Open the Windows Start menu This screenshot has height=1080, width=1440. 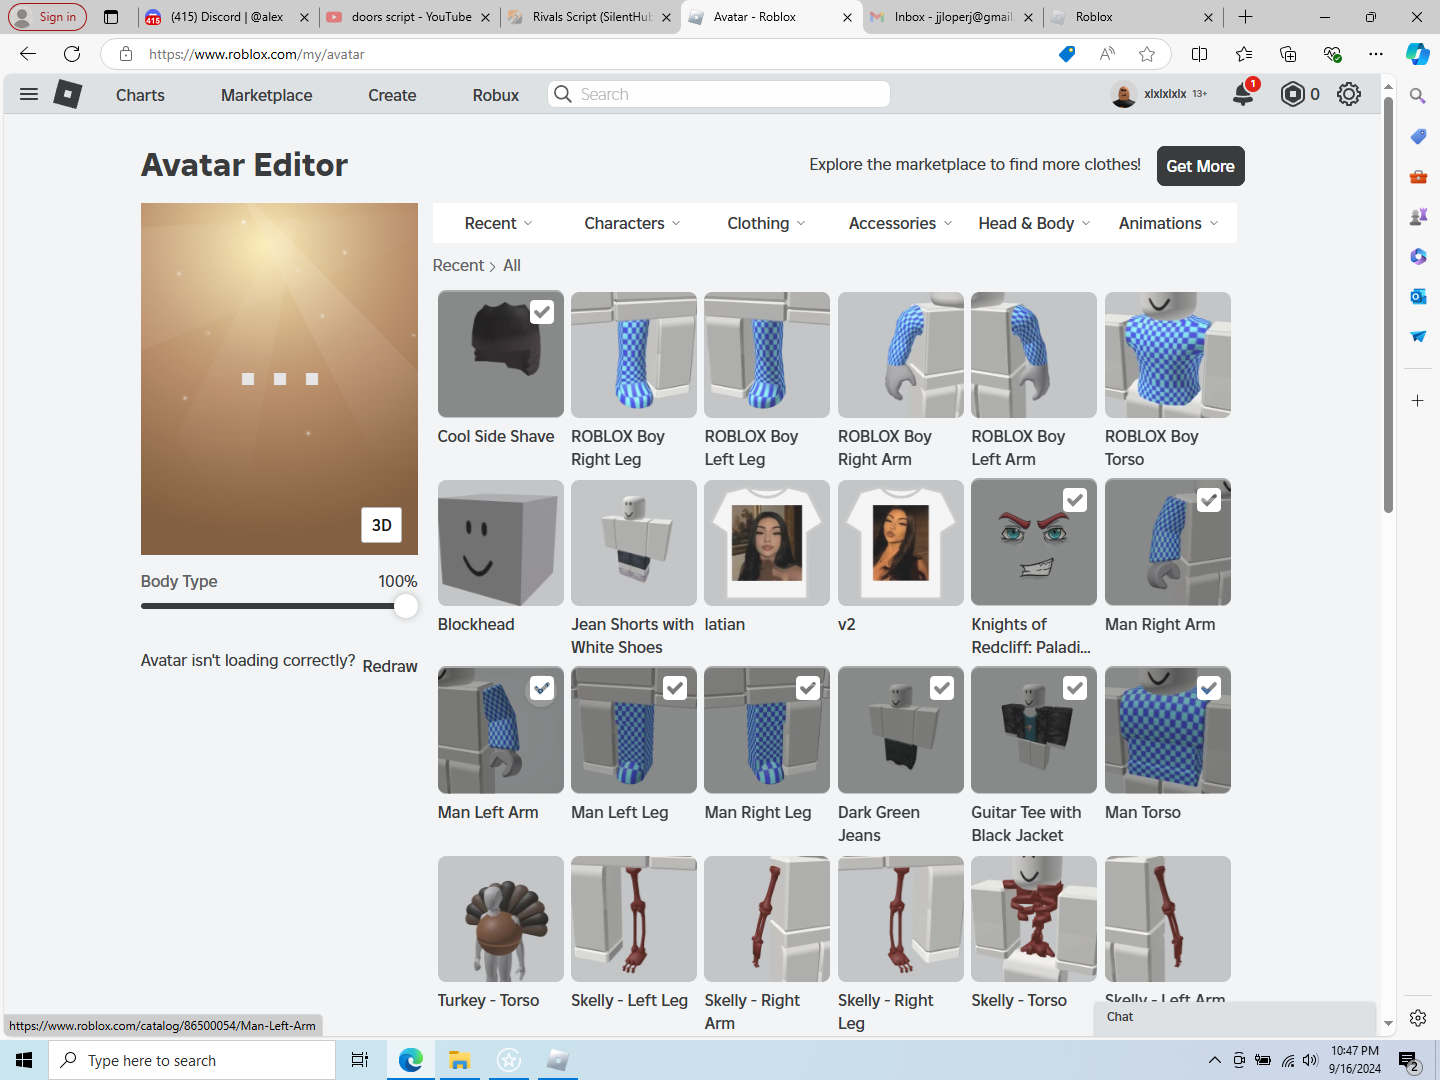pos(24,1060)
